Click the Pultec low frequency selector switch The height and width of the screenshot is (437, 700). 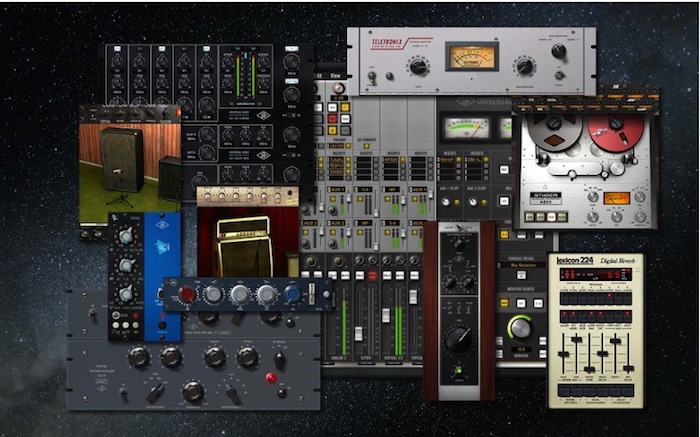[156, 393]
